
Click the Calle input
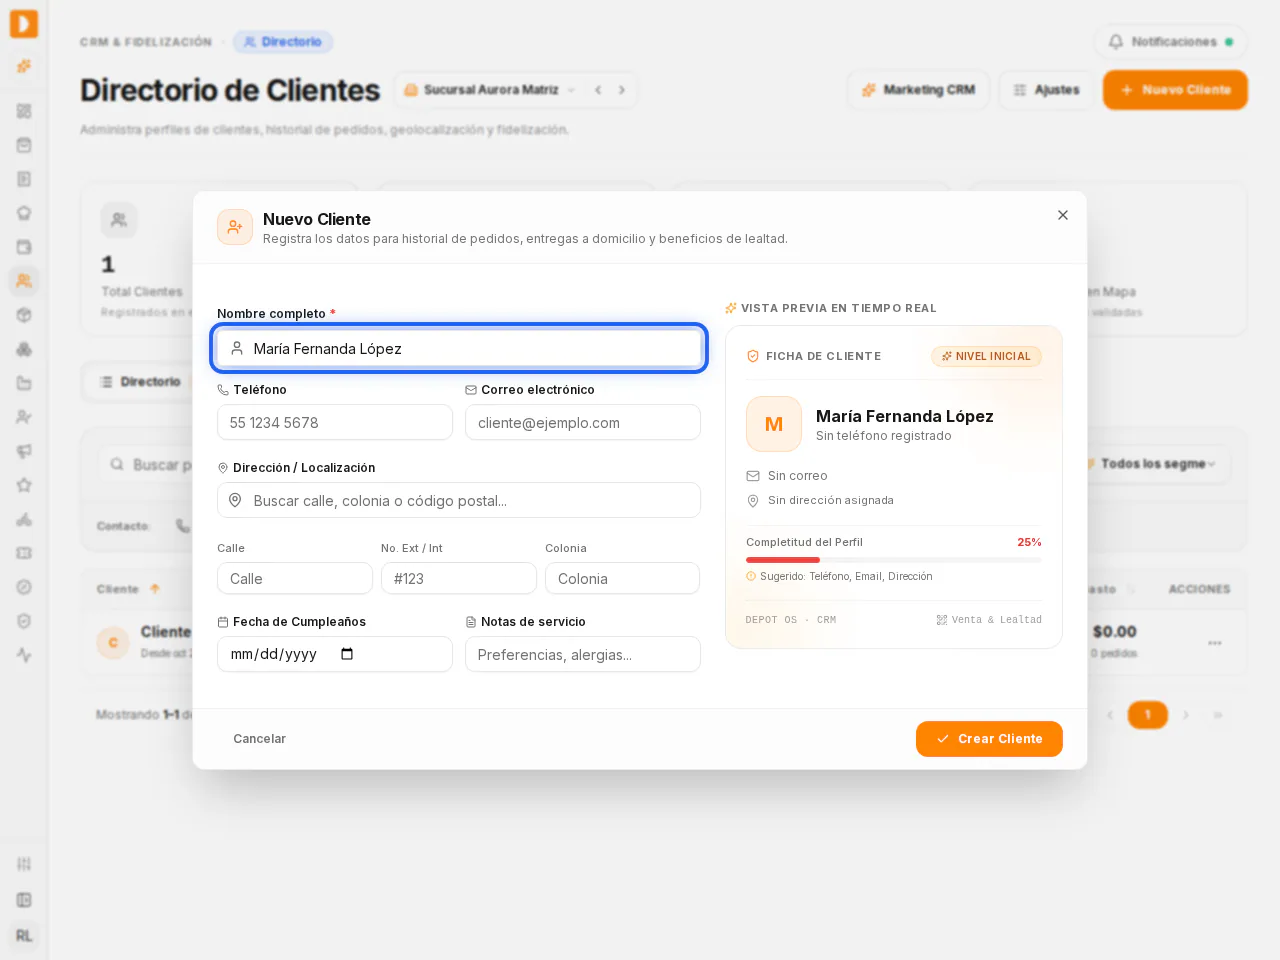click(295, 578)
